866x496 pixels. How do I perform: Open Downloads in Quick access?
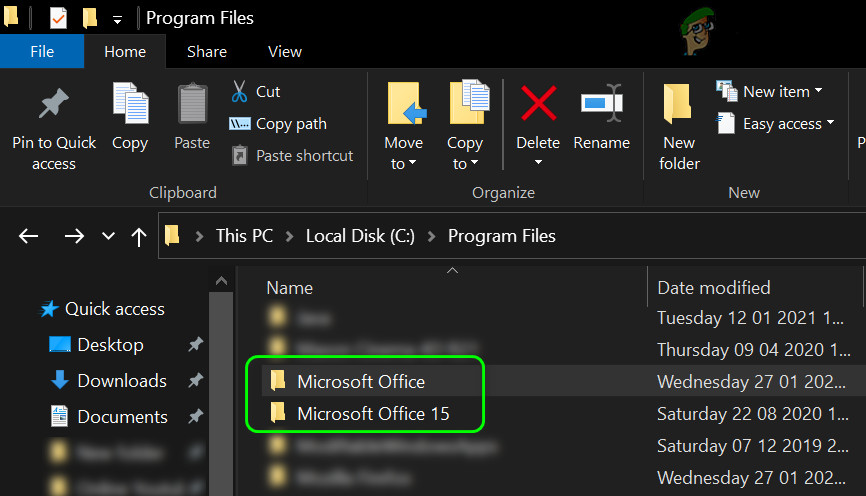pos(121,381)
